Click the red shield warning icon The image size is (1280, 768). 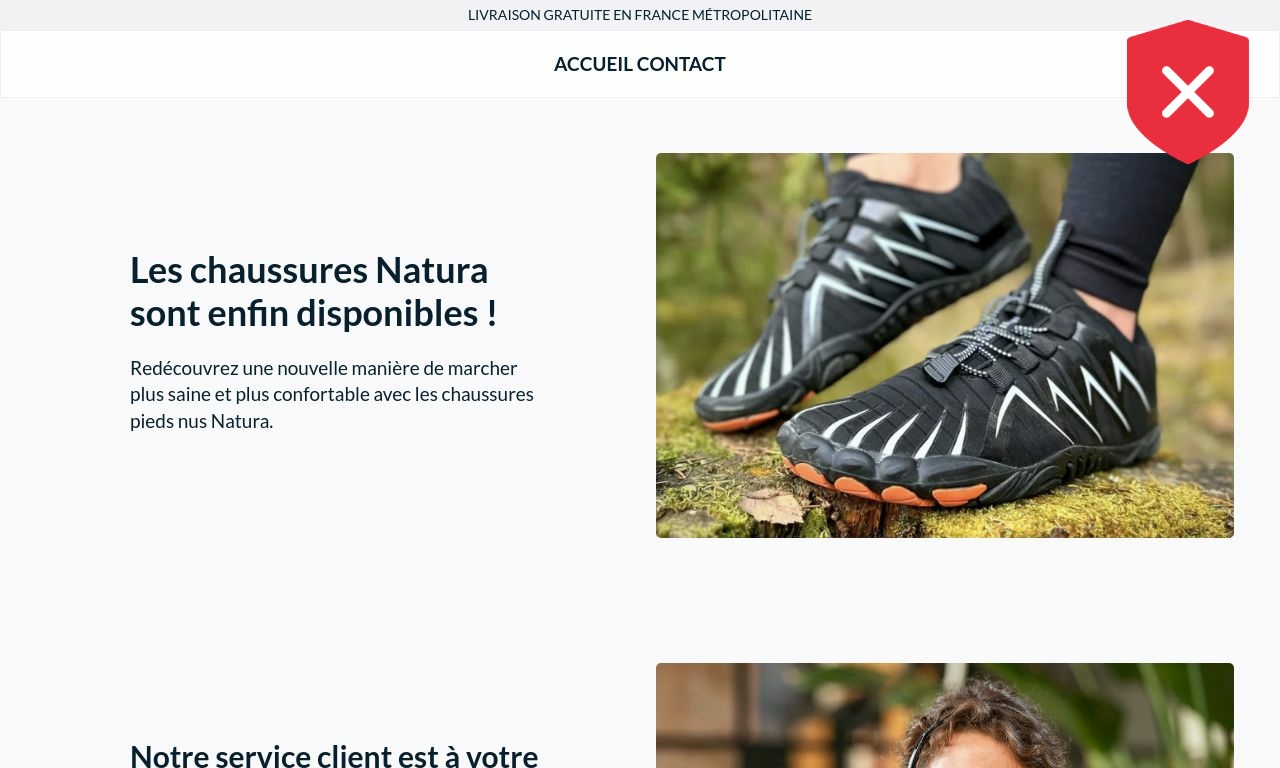(1188, 91)
